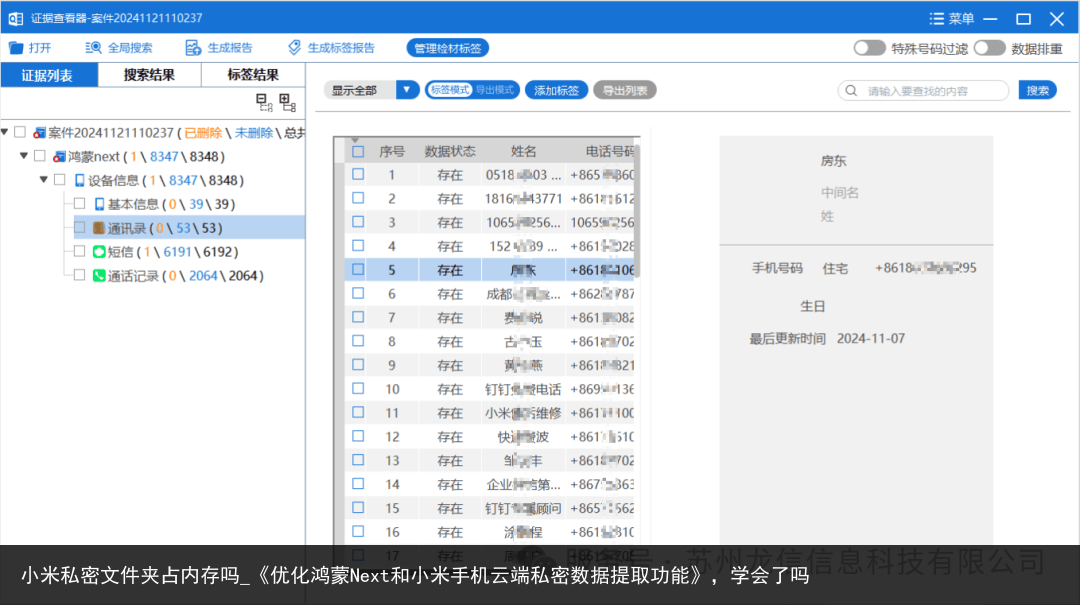Click the 鸿蒙next device icon

[x=59, y=157]
